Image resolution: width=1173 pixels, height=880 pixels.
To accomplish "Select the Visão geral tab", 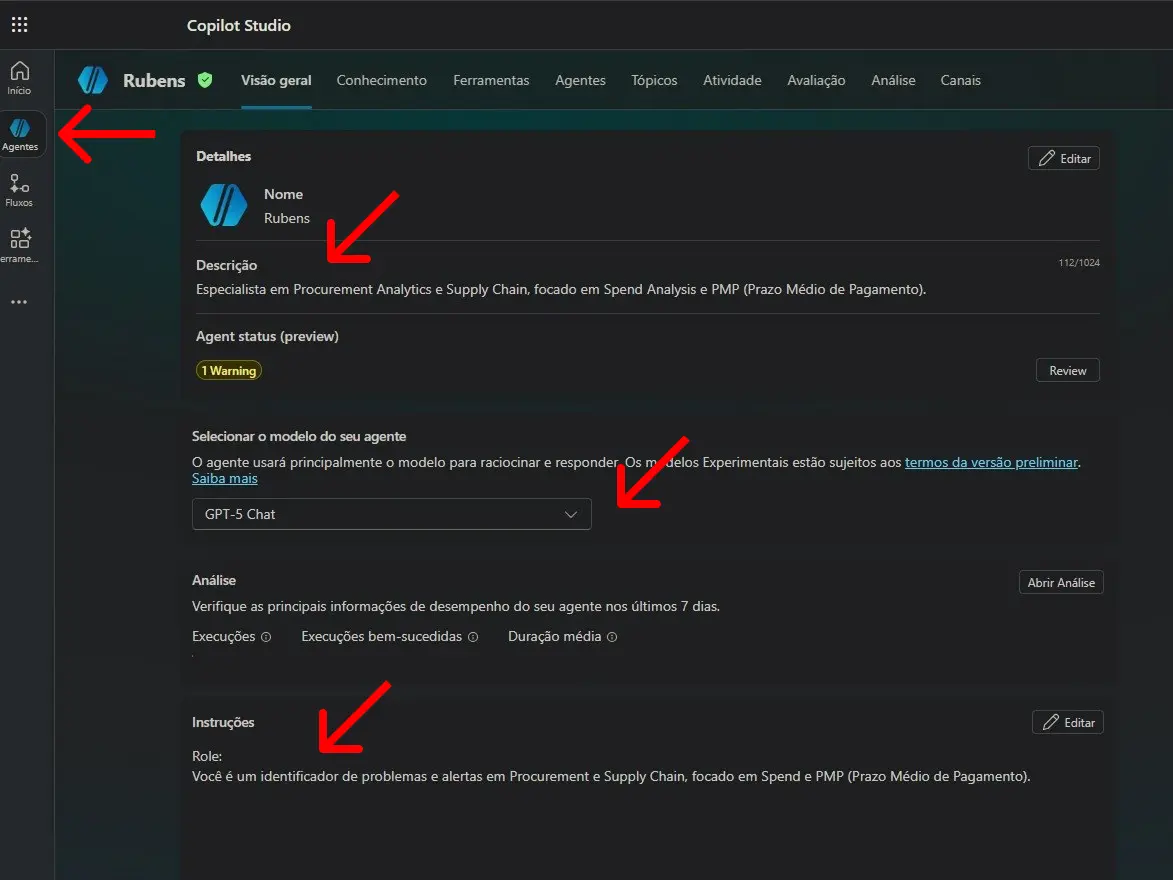I will [276, 80].
